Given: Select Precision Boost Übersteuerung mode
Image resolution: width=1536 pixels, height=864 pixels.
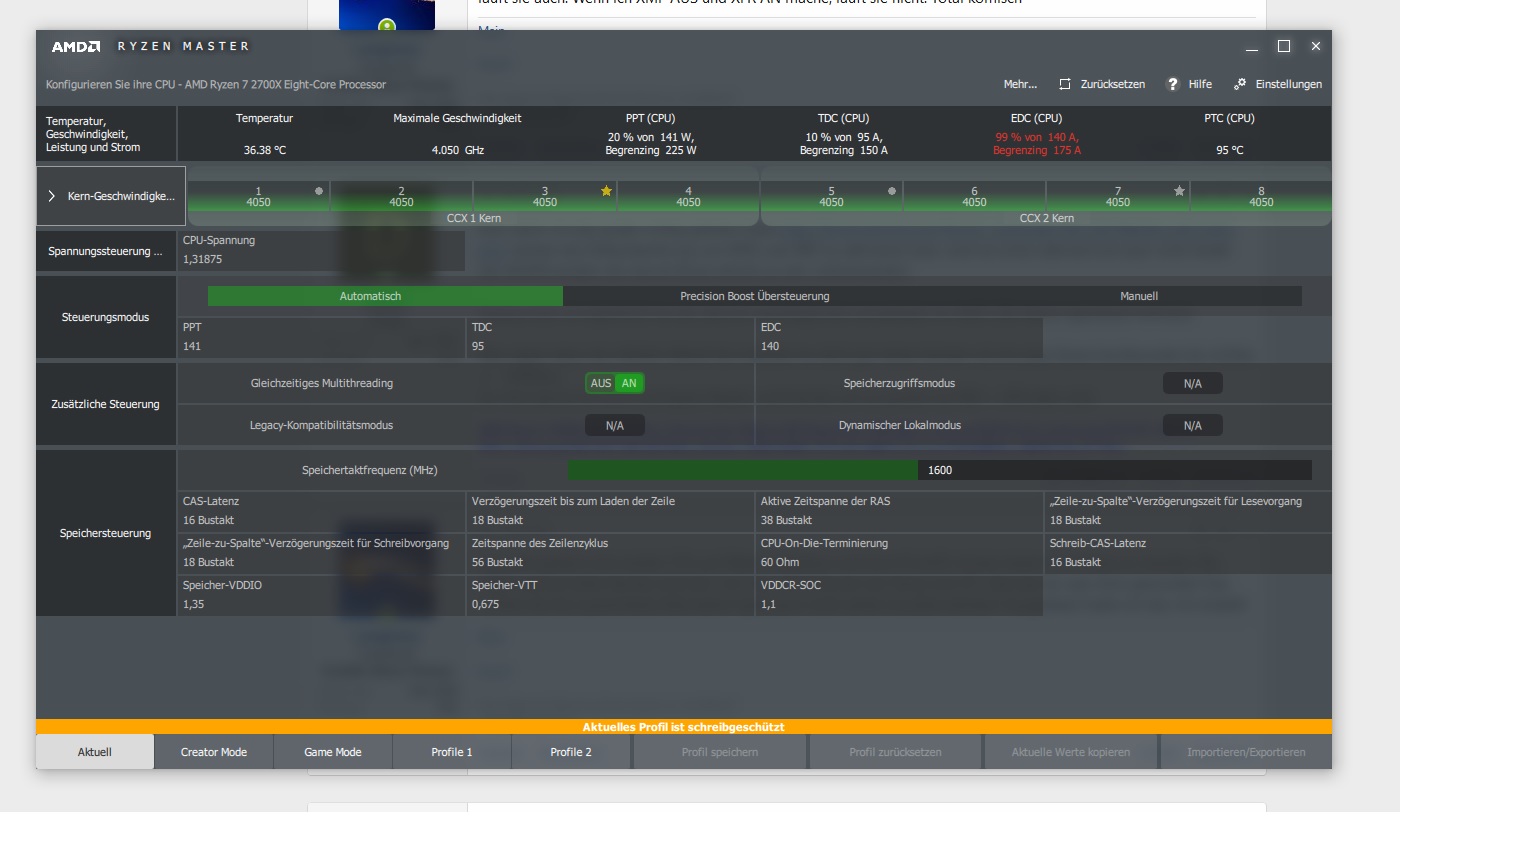Looking at the screenshot, I should [755, 296].
